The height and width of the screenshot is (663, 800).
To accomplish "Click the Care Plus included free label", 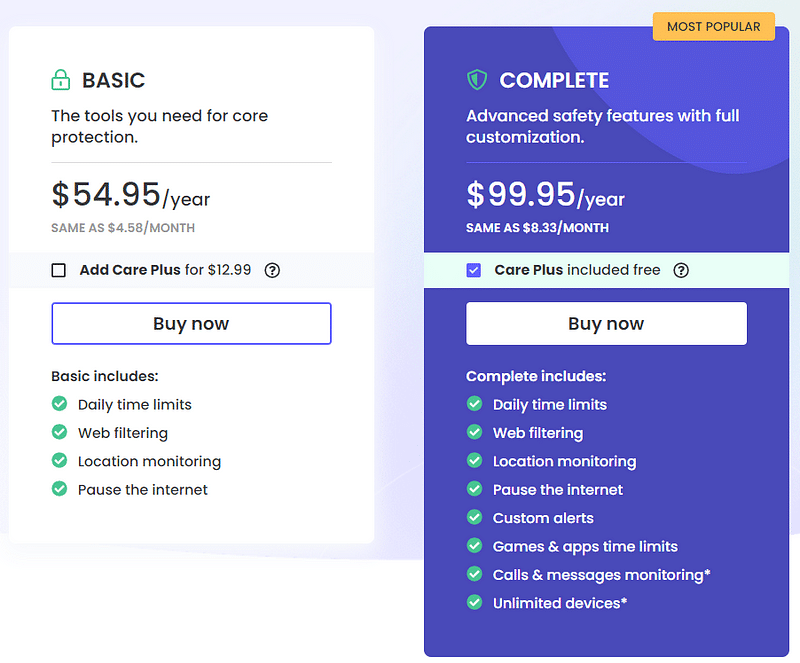I will point(577,270).
